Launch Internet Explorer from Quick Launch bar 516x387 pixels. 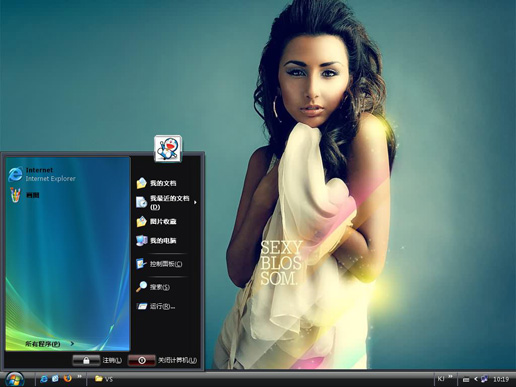pos(44,379)
